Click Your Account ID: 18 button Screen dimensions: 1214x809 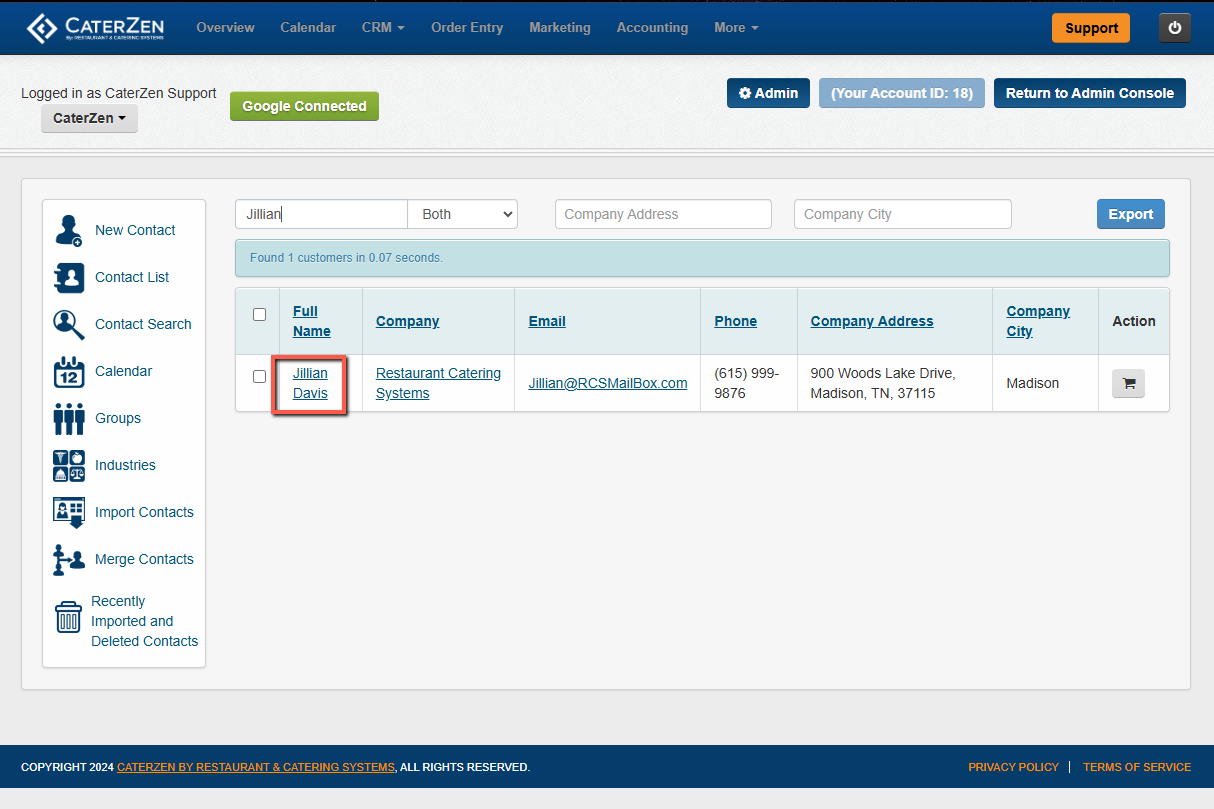pos(902,93)
